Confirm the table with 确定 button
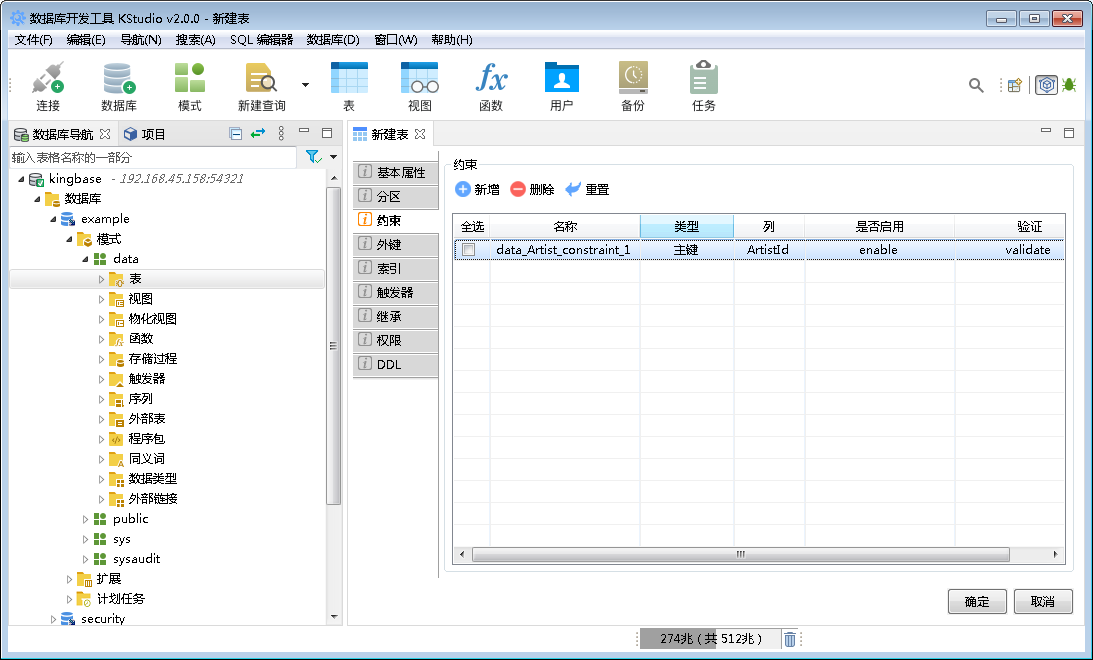1093x660 pixels. (x=977, y=601)
